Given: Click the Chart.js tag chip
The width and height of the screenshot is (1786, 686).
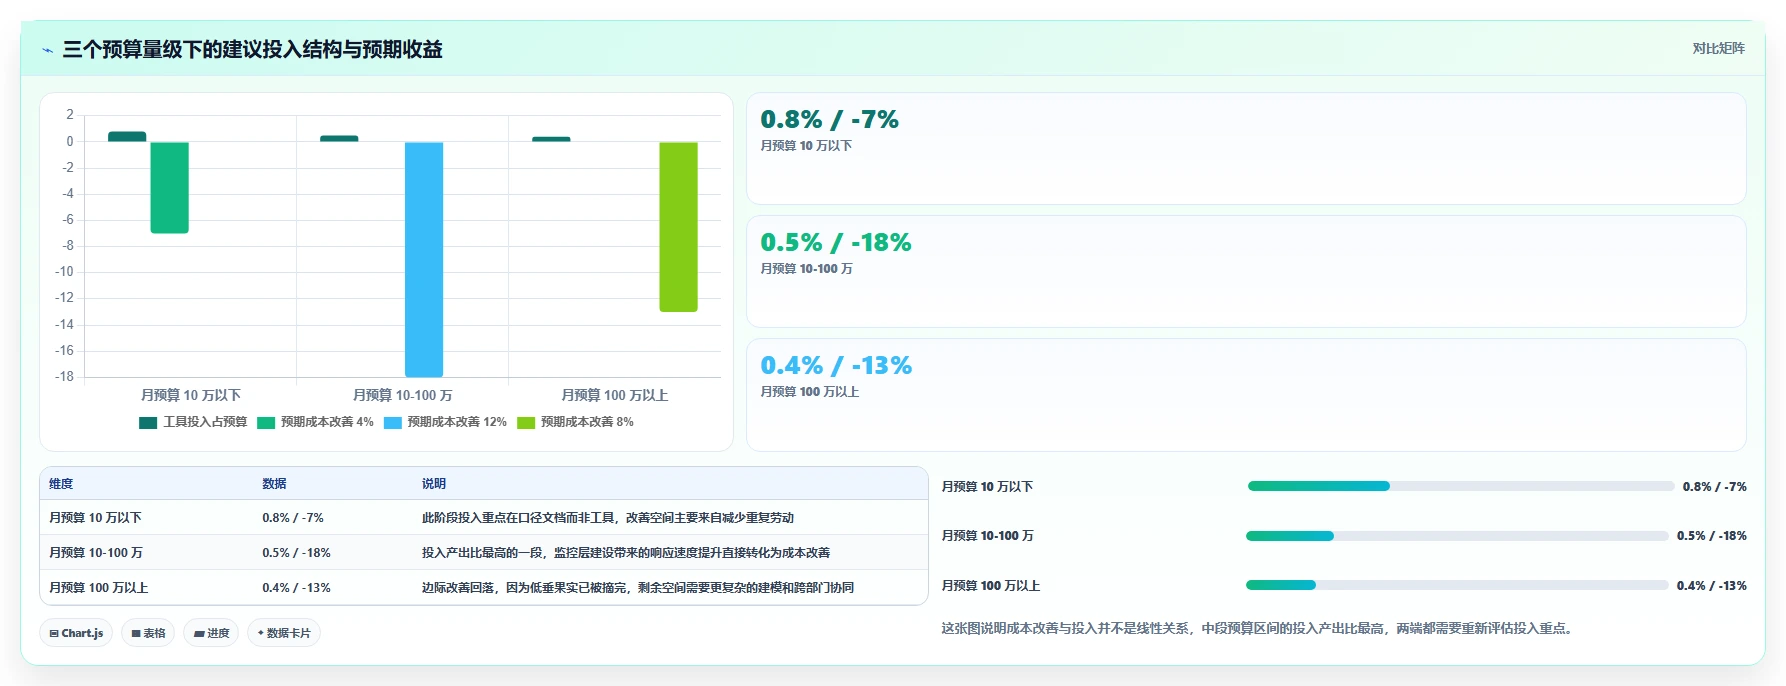Looking at the screenshot, I should [x=76, y=633].
